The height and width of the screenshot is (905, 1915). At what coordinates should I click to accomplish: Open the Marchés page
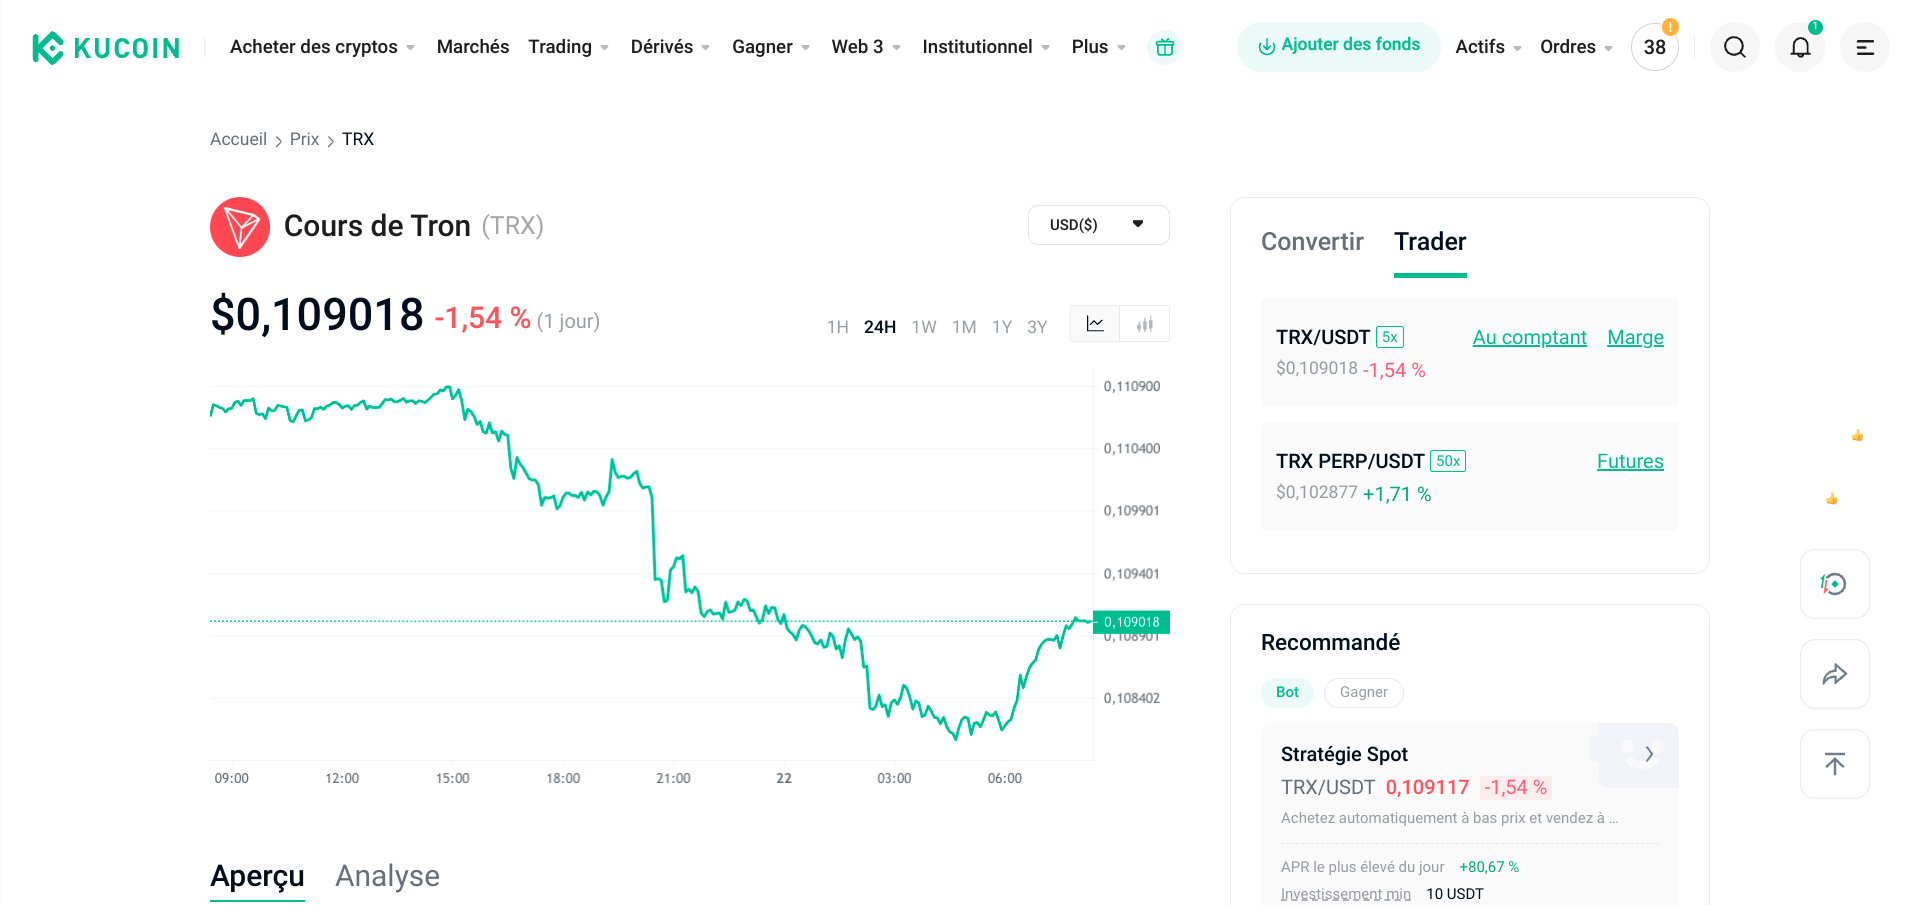473,47
